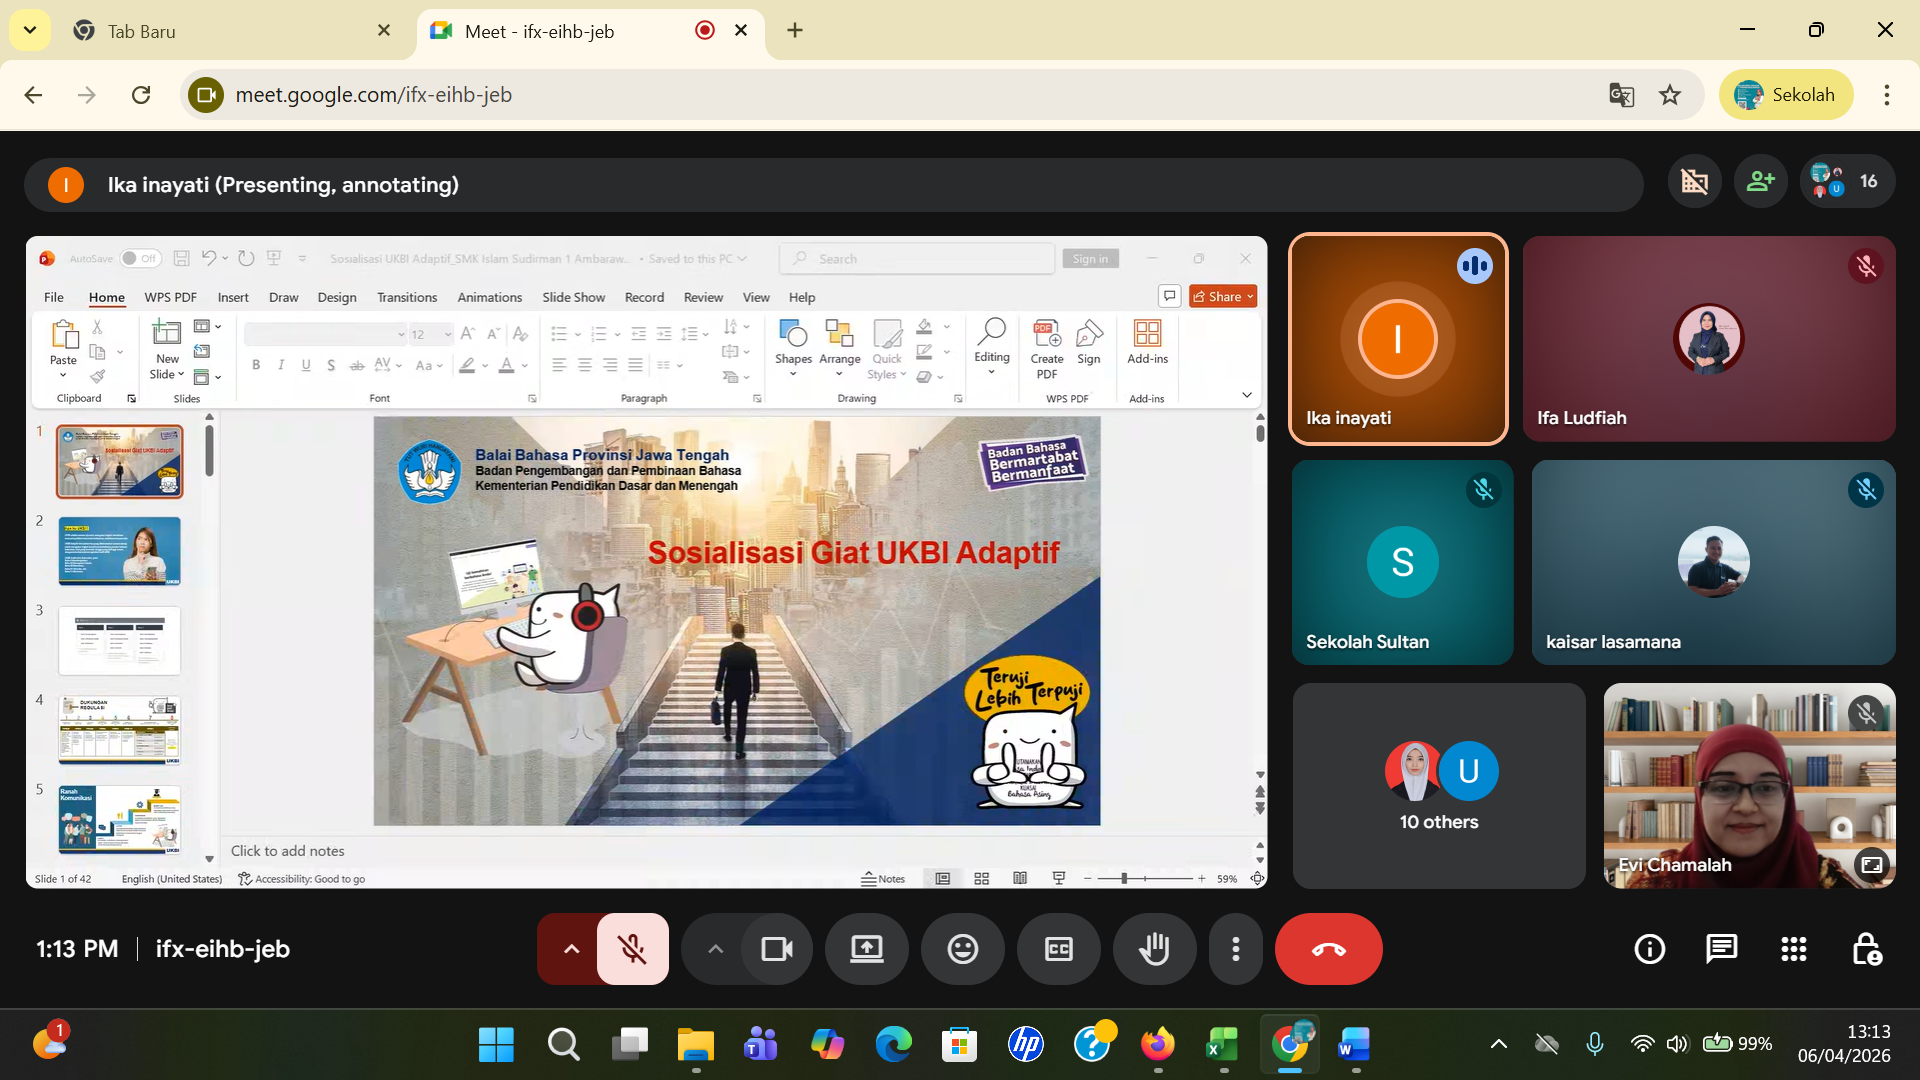Click the host controls lock icon
Screen dimensions: 1920x1080
pyautogui.click(x=1866, y=949)
